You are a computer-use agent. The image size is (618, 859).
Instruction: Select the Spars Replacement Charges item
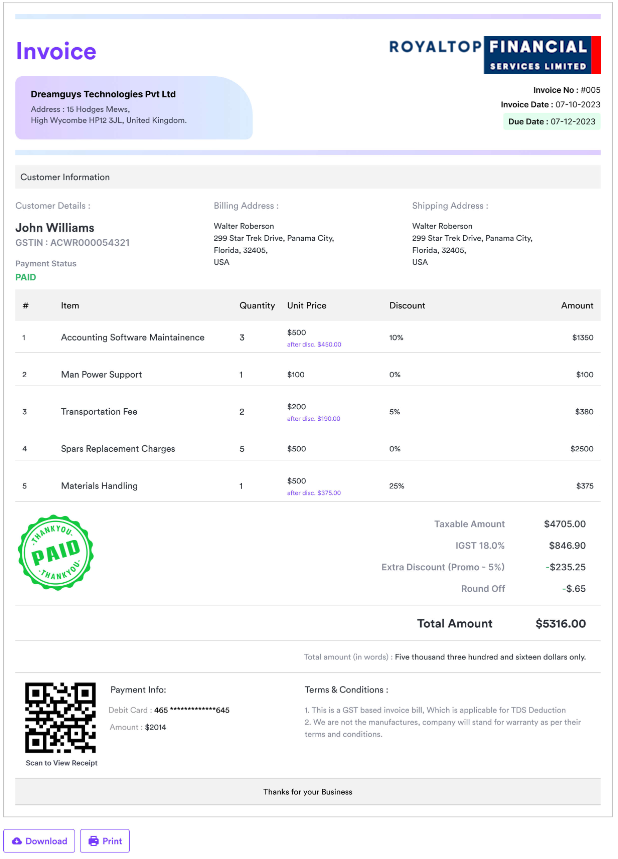(x=118, y=449)
